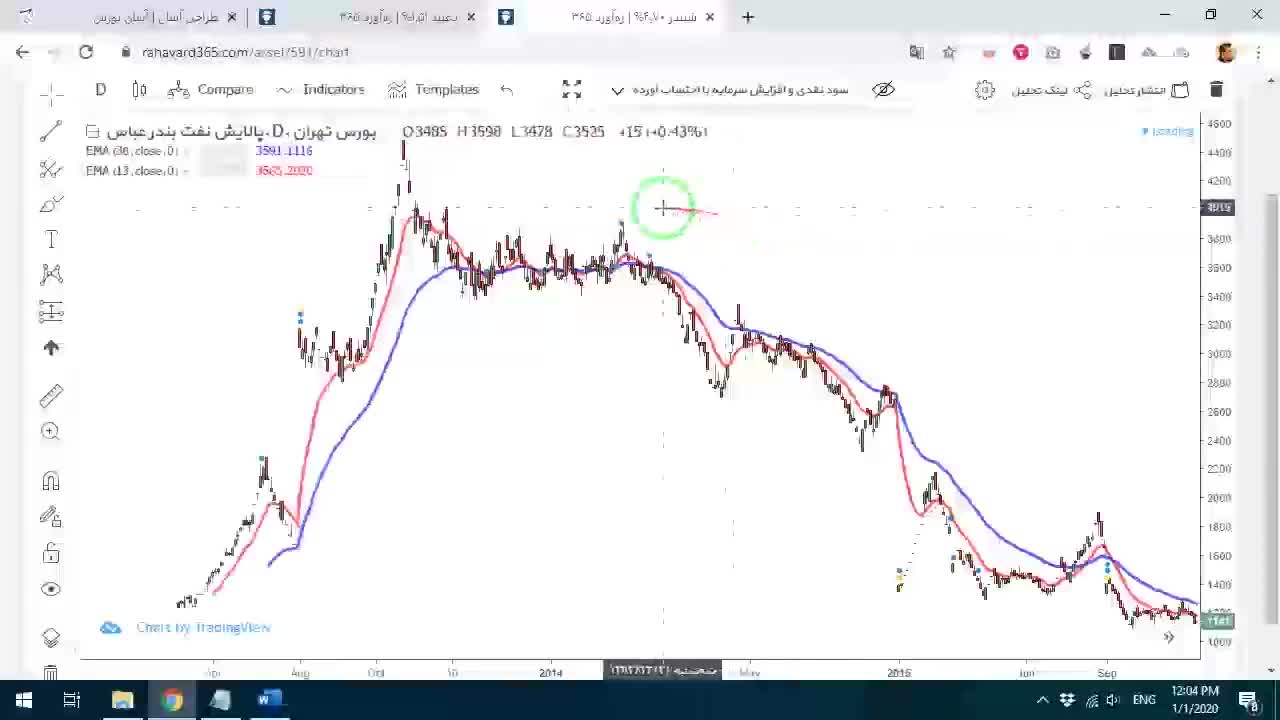Click the publish analysis button
Screen dimensions: 1280x720
[x=1147, y=90]
